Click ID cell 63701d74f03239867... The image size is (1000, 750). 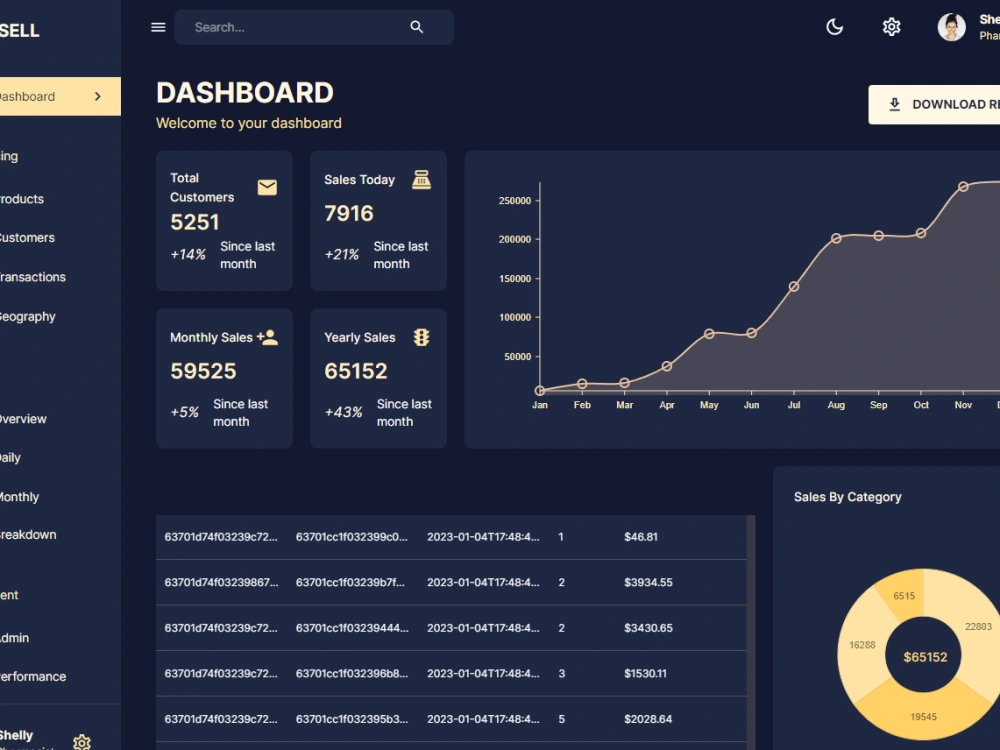pyautogui.click(x=221, y=582)
